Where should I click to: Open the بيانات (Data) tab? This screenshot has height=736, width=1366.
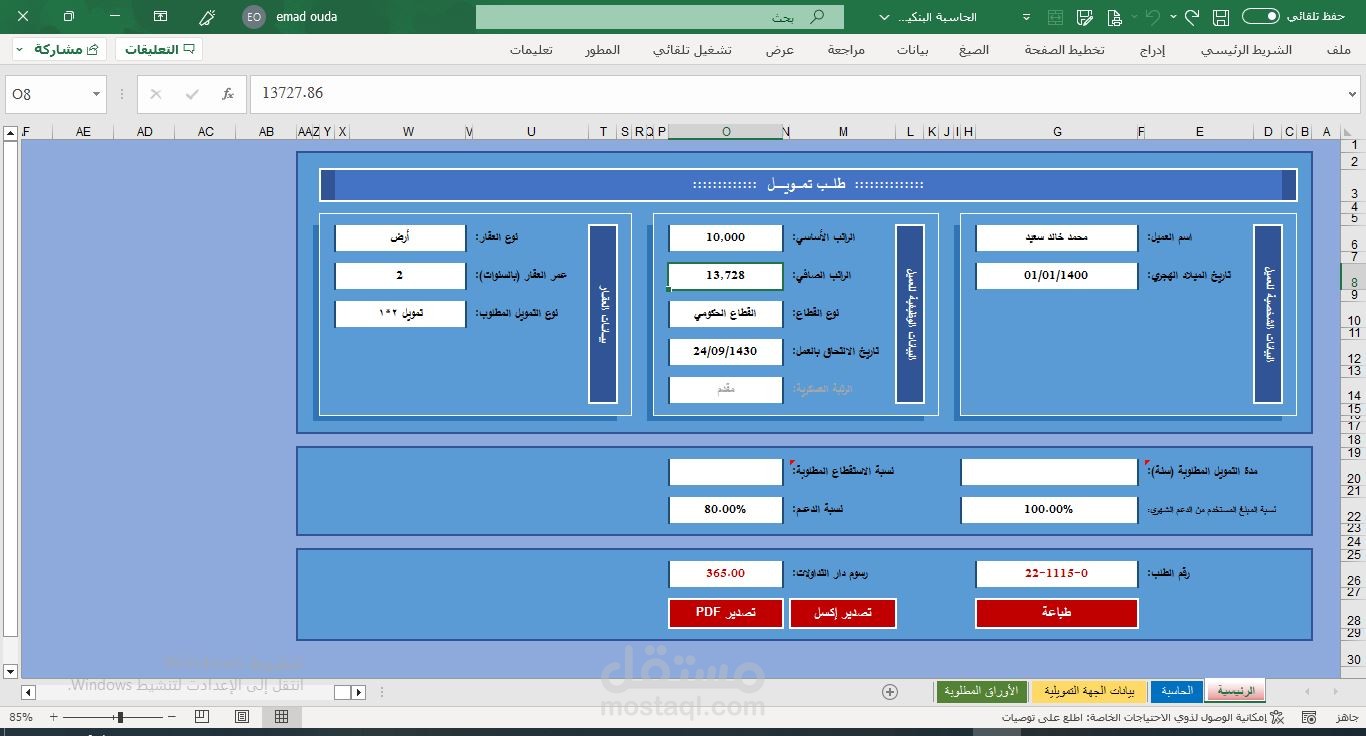coord(912,50)
